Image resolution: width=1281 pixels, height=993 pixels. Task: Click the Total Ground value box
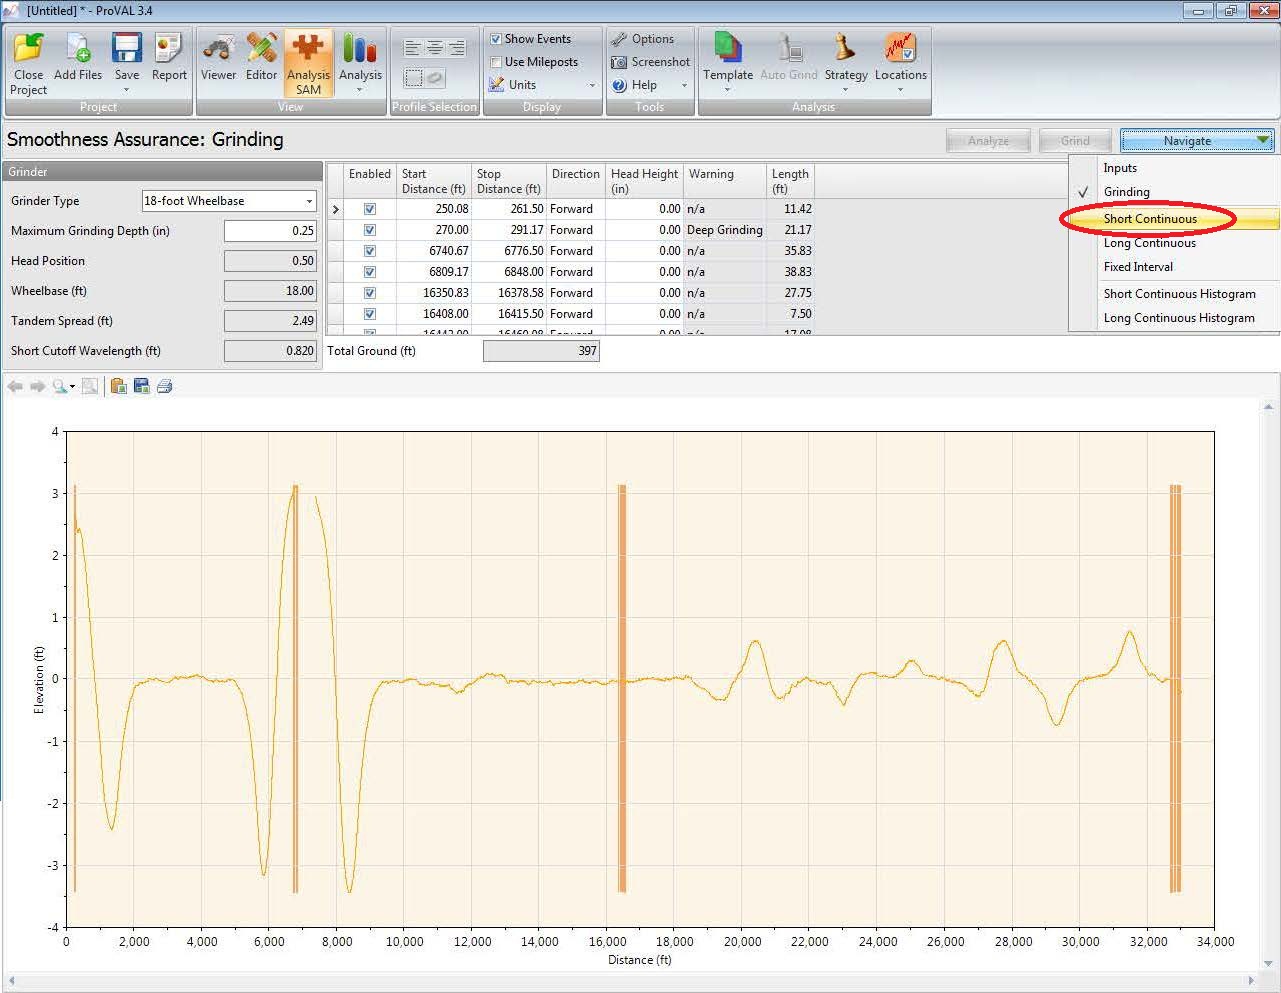(x=541, y=351)
